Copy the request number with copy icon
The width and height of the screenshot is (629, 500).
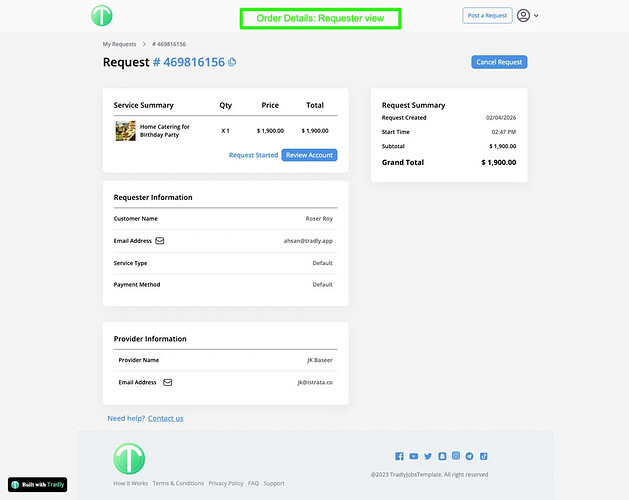pyautogui.click(x=233, y=62)
